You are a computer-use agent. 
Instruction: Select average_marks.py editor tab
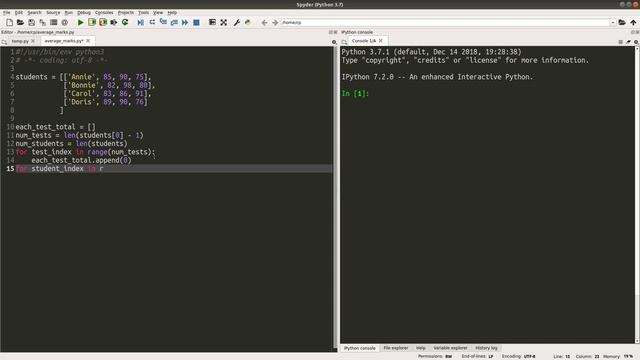pyautogui.click(x=64, y=41)
